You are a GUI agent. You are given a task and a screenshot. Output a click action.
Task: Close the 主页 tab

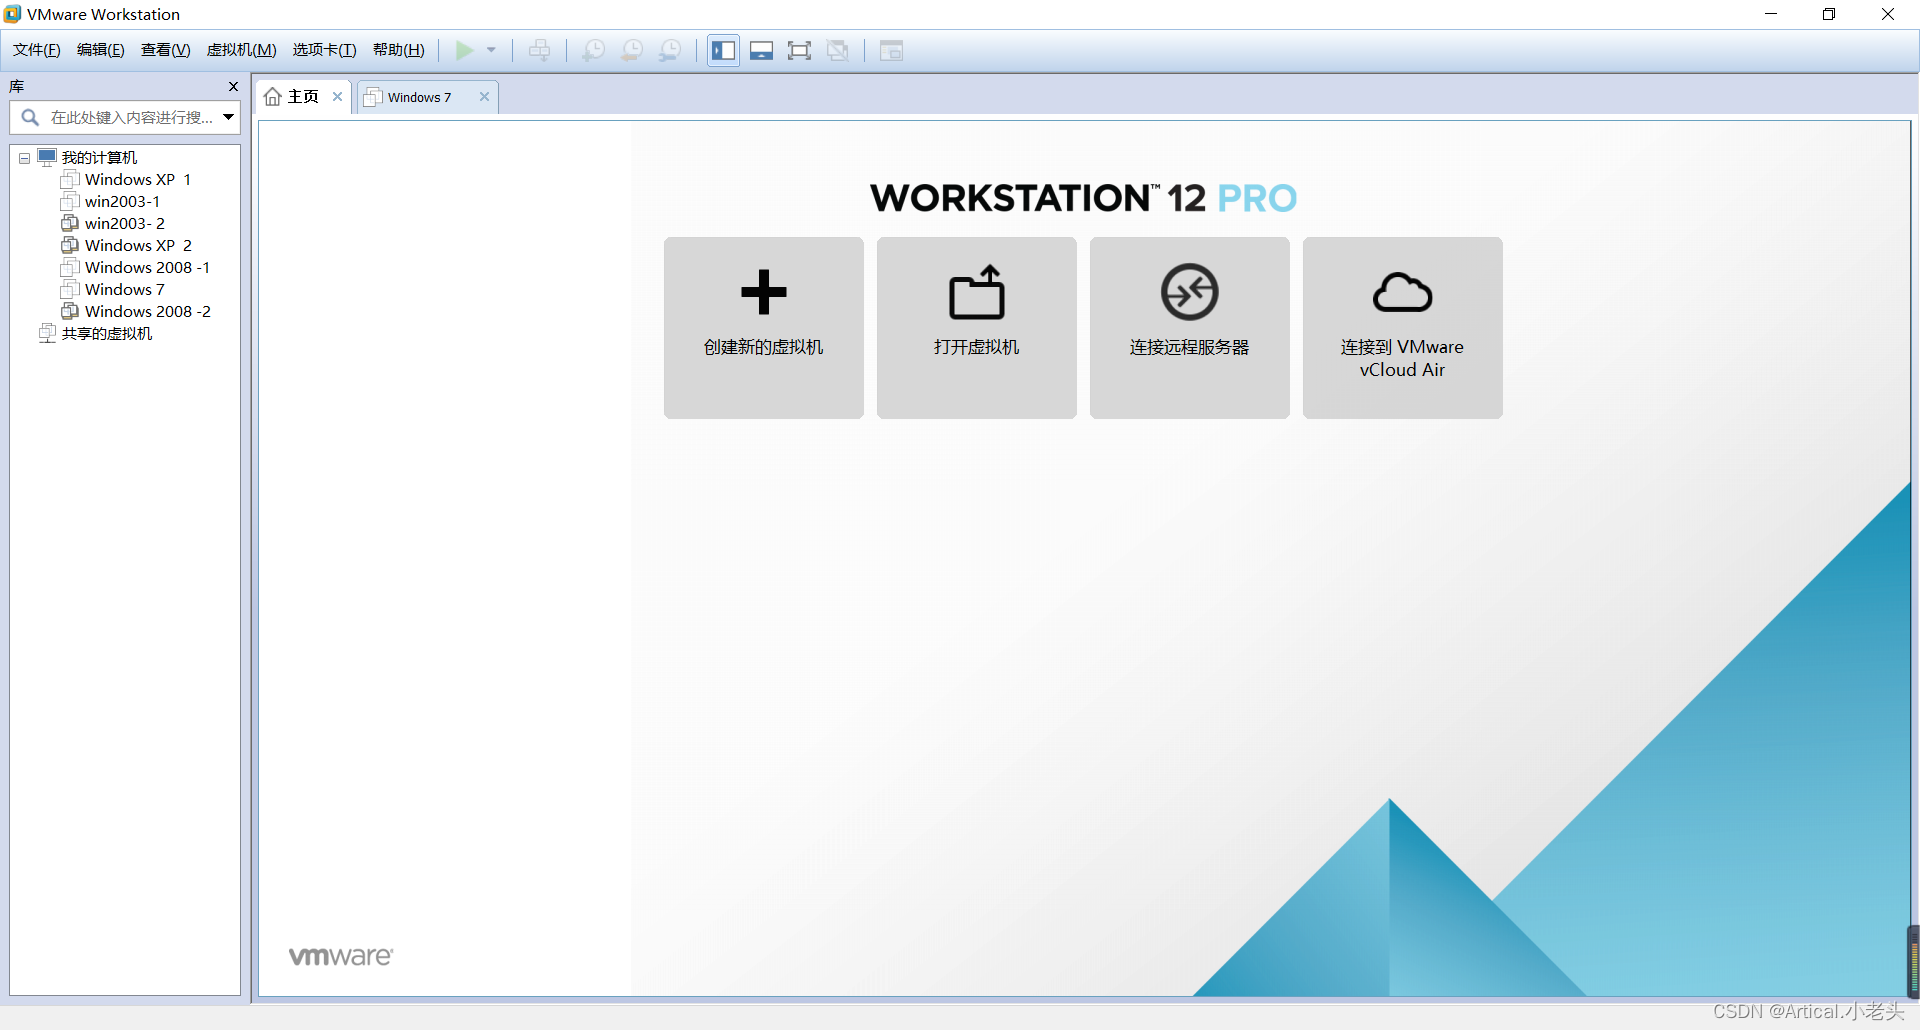[338, 97]
